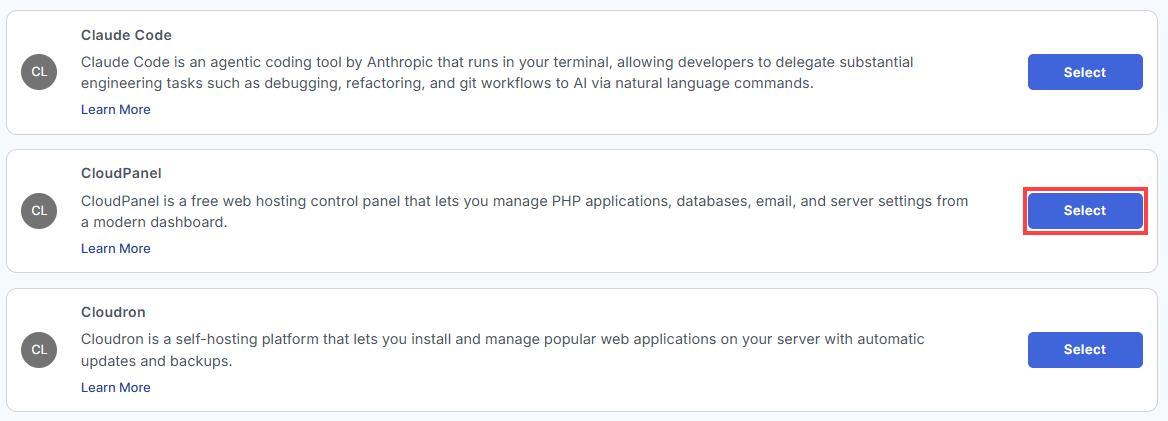Click the Cloudron title text
1168x421 pixels.
(x=113, y=312)
